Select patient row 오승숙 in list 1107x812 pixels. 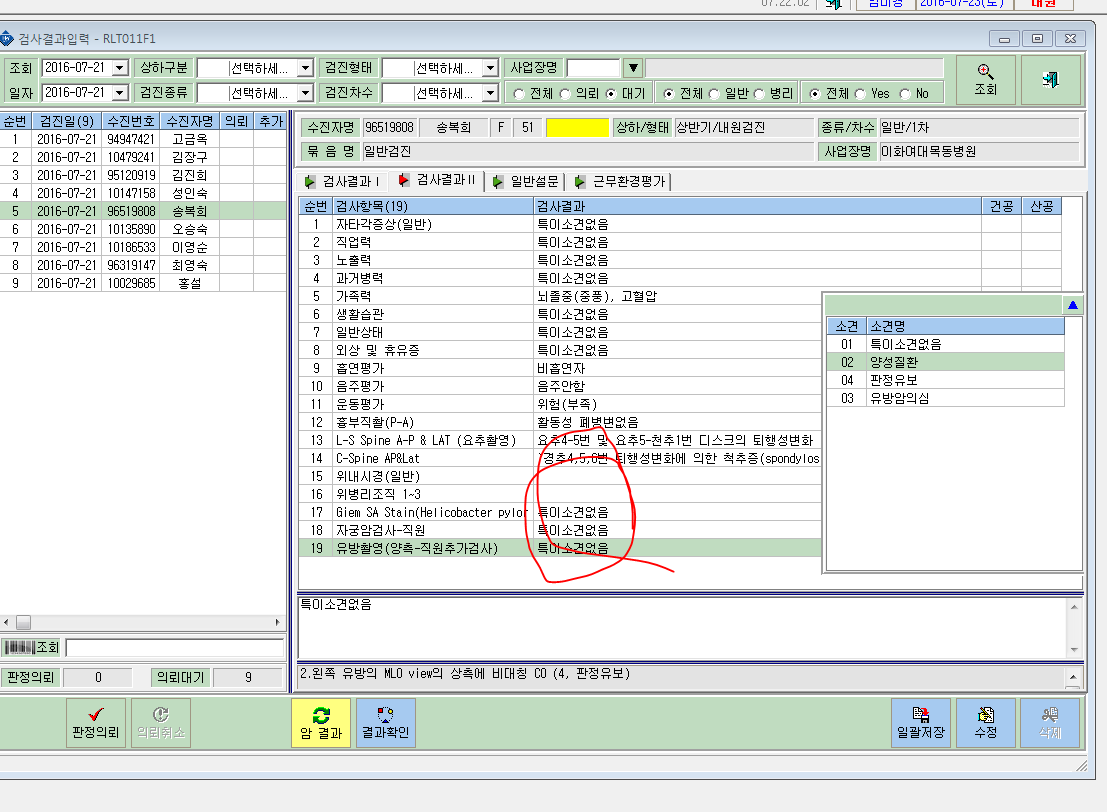point(143,229)
